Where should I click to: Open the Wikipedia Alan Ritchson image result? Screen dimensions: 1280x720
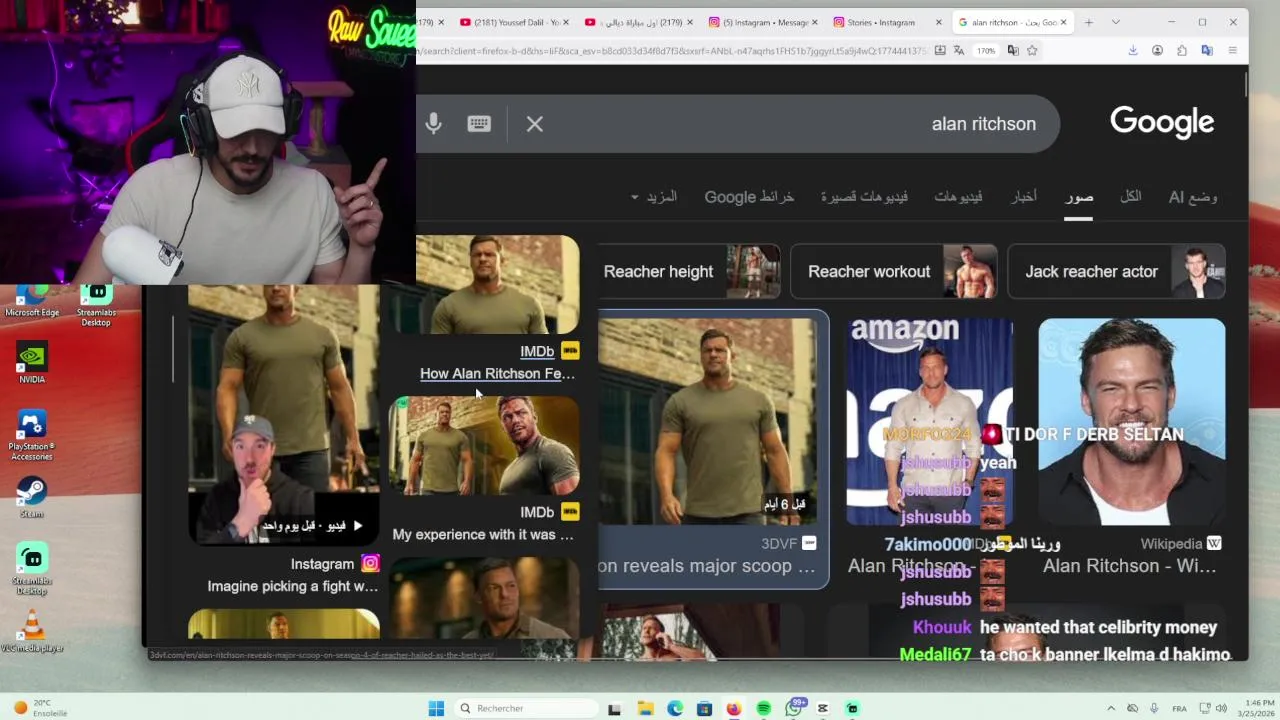coord(1131,421)
